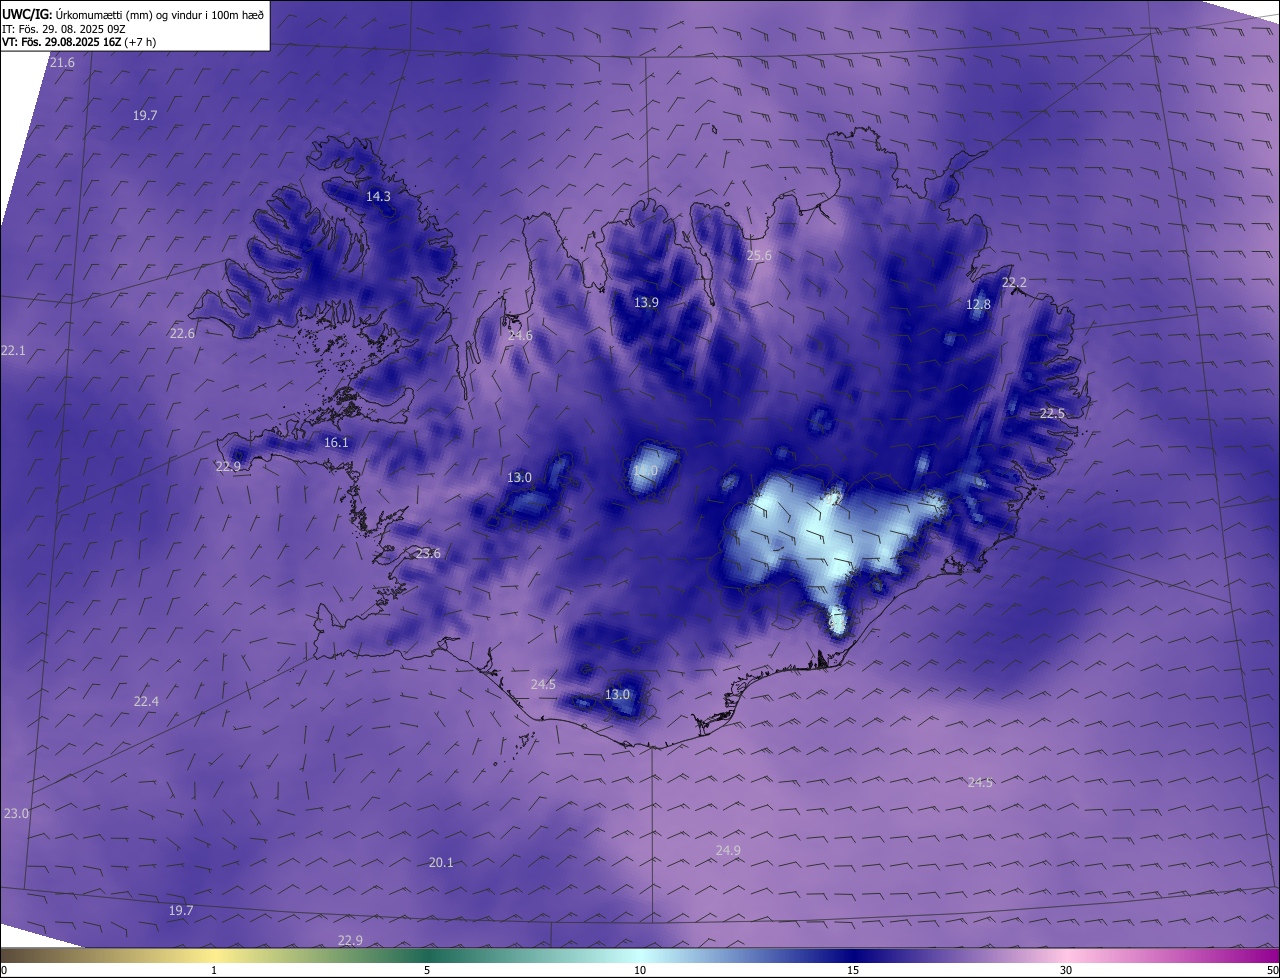Click the "0" tick on the color scale
The image size is (1280, 978).
4,971
